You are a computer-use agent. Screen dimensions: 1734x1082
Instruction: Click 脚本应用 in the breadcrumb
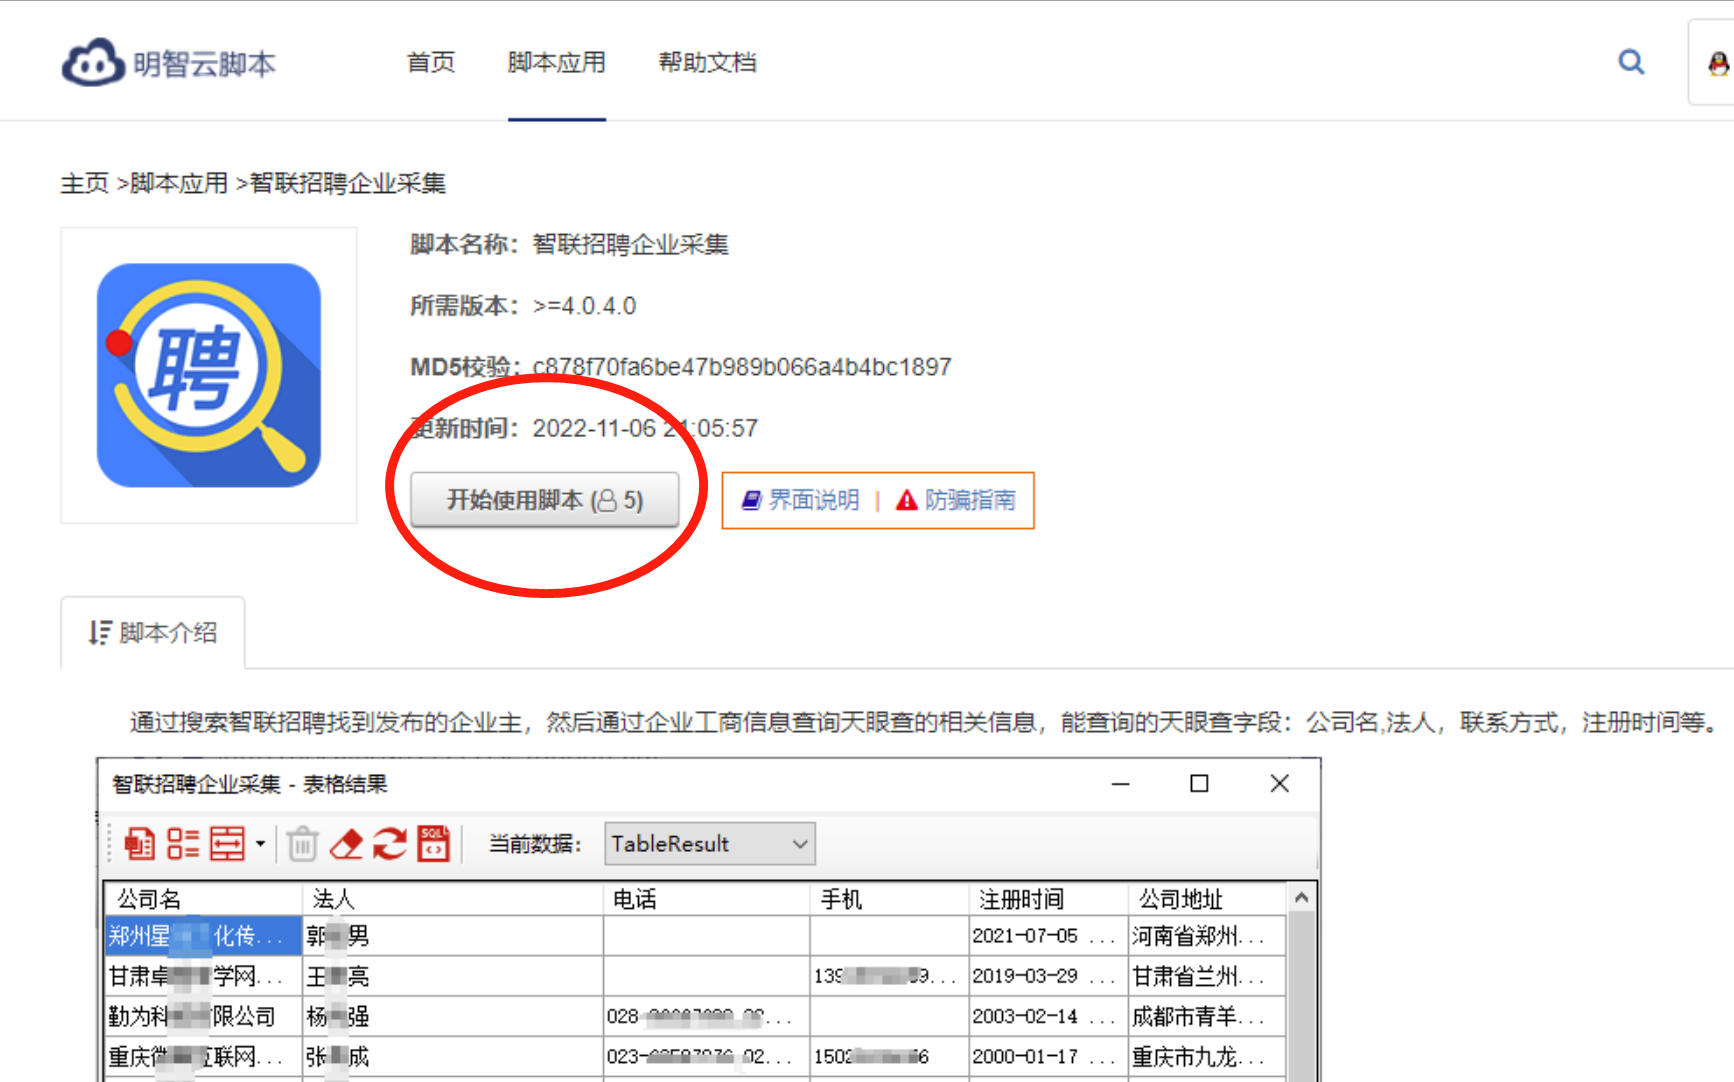point(179,183)
